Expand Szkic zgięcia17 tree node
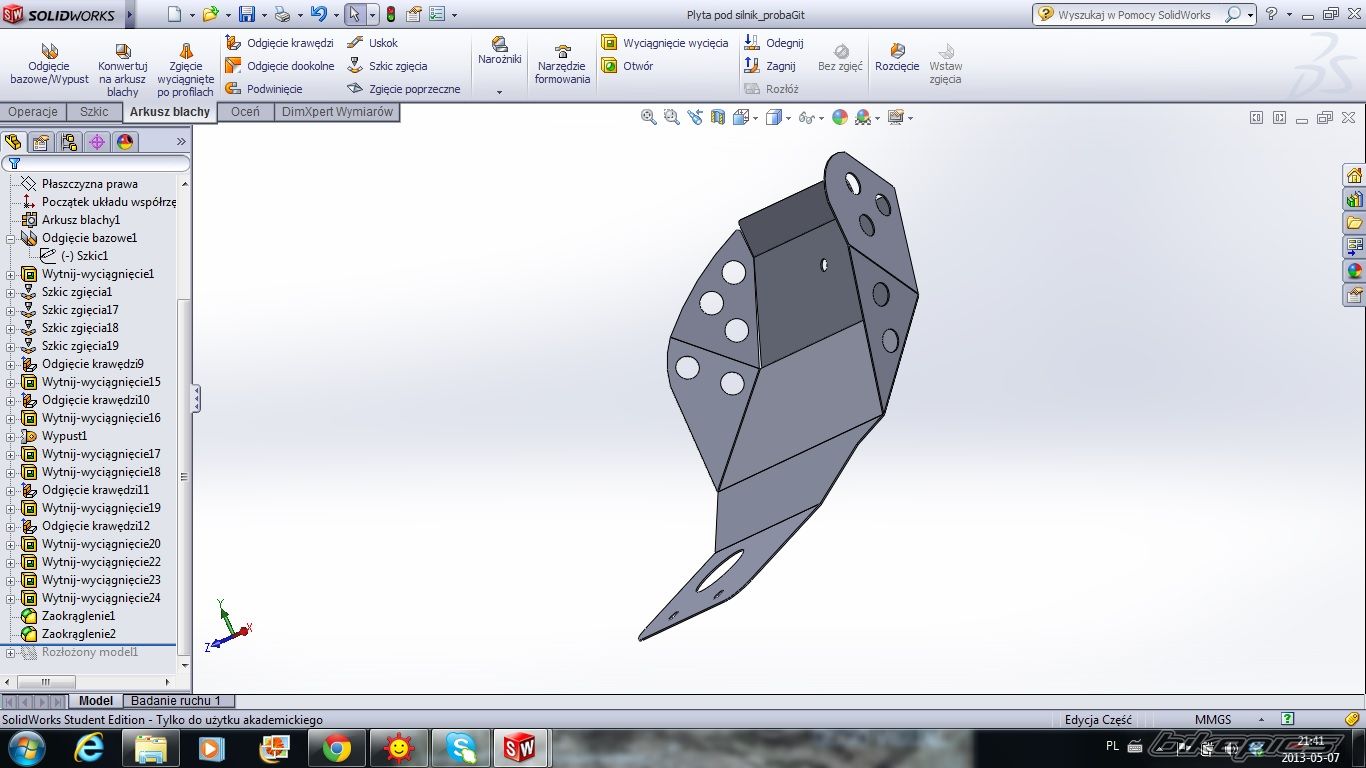Image resolution: width=1366 pixels, height=768 pixels. click(11, 310)
